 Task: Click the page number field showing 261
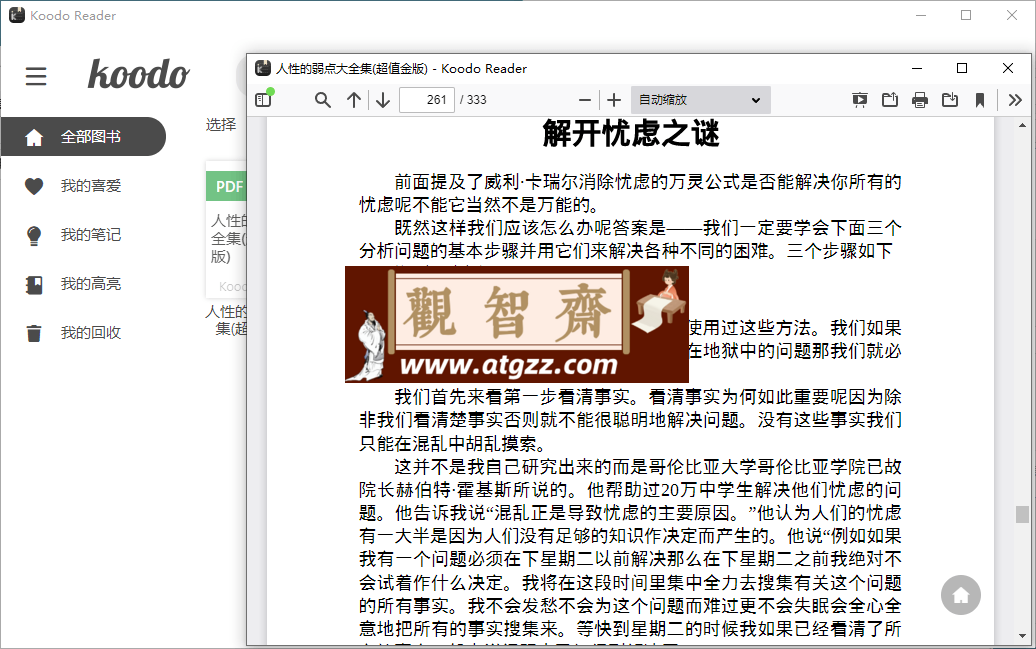tap(427, 100)
